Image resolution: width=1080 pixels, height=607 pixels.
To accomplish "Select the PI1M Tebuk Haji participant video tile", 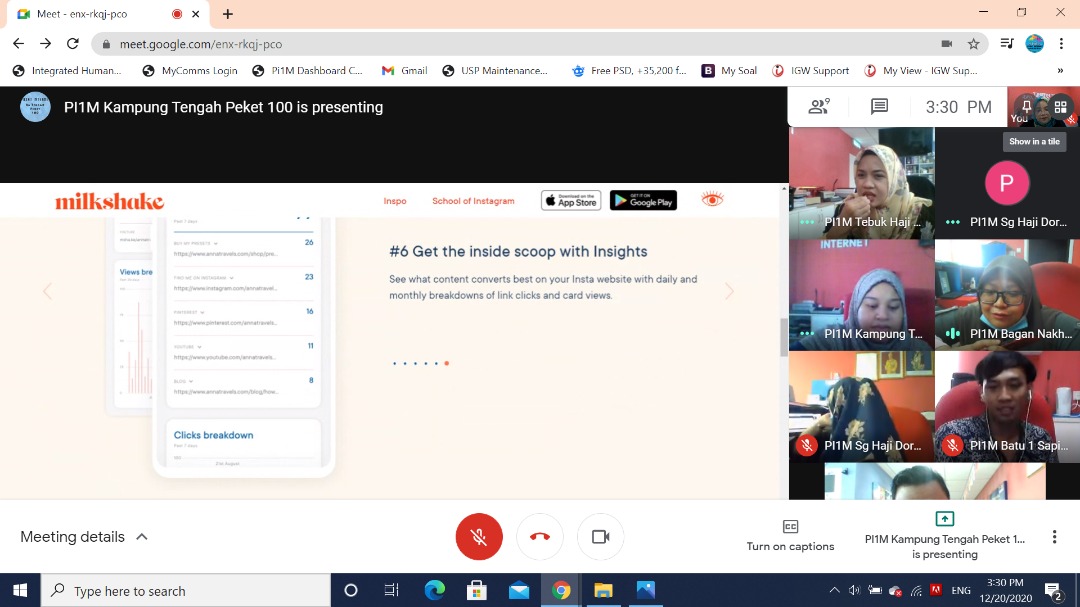I will click(x=861, y=183).
